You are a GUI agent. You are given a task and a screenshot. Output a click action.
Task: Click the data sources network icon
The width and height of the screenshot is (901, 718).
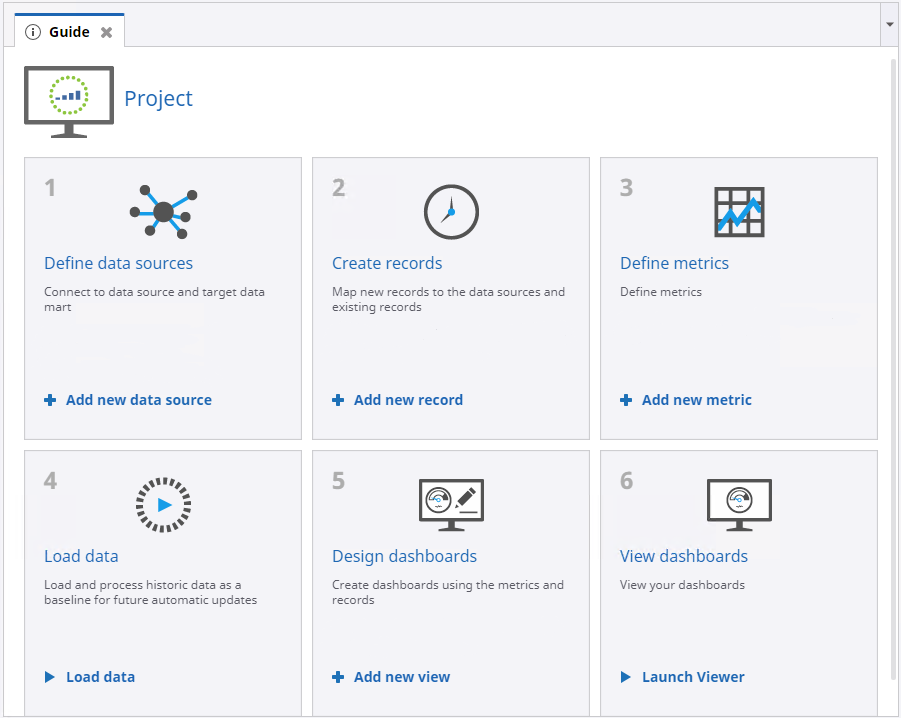coord(164,211)
